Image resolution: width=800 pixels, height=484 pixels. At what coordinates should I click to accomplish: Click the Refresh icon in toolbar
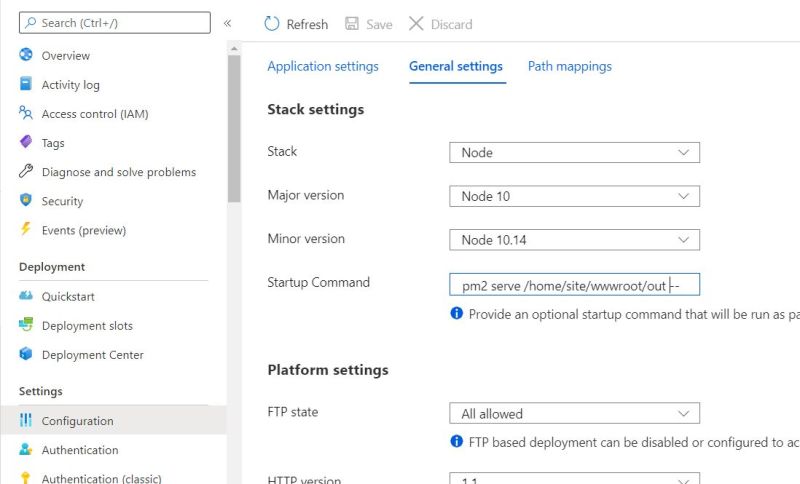click(x=272, y=24)
